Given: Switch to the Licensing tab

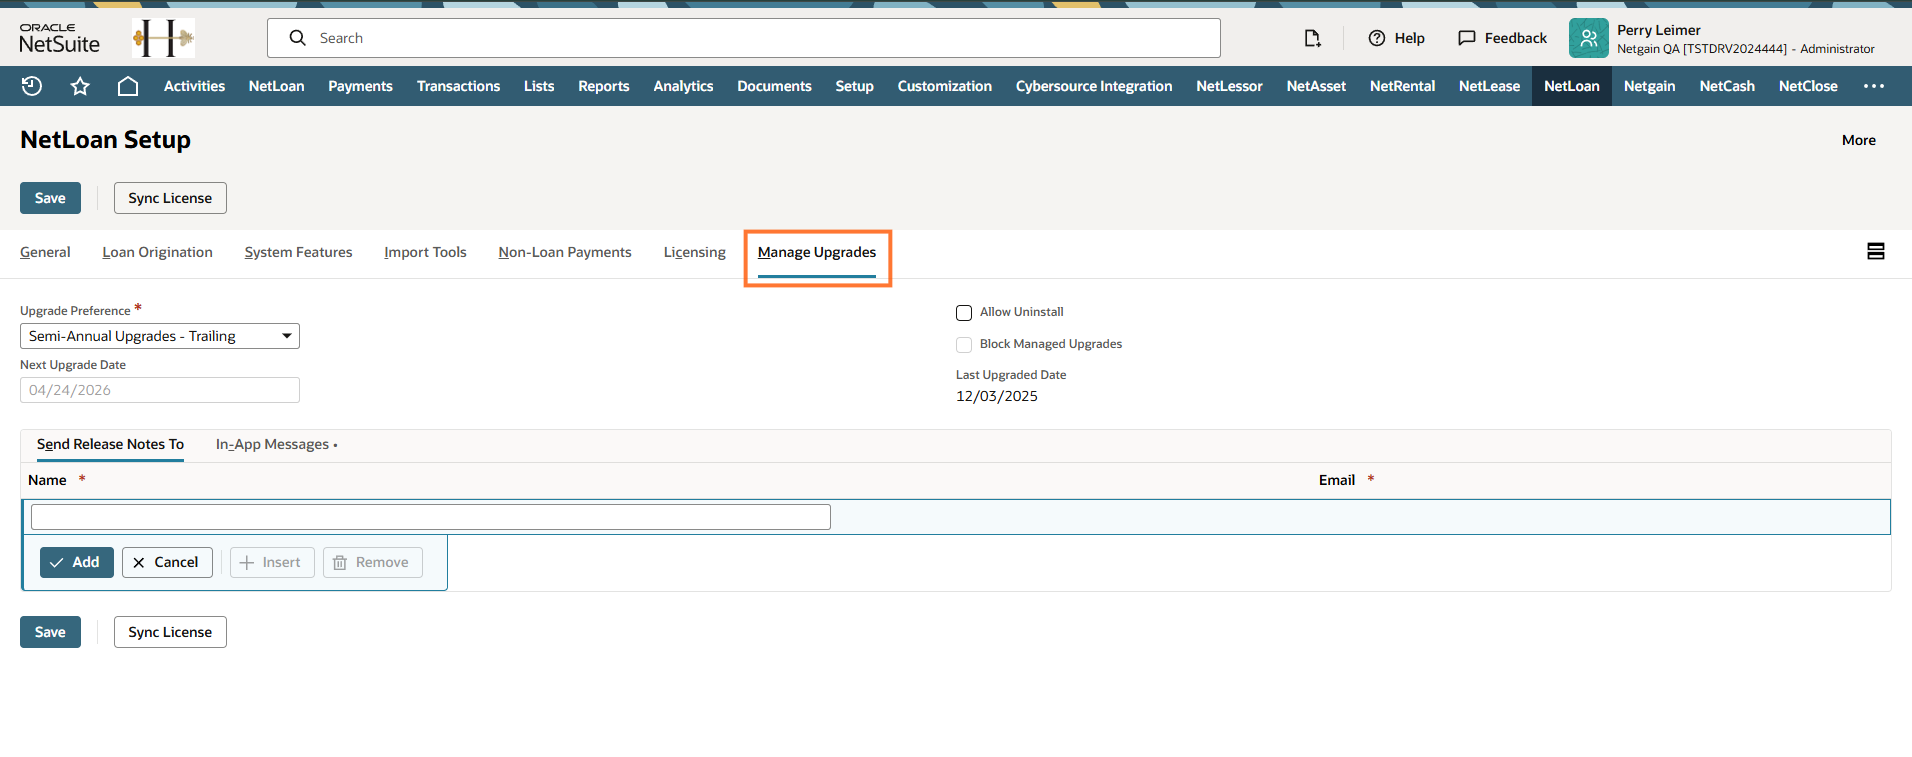Looking at the screenshot, I should [694, 252].
